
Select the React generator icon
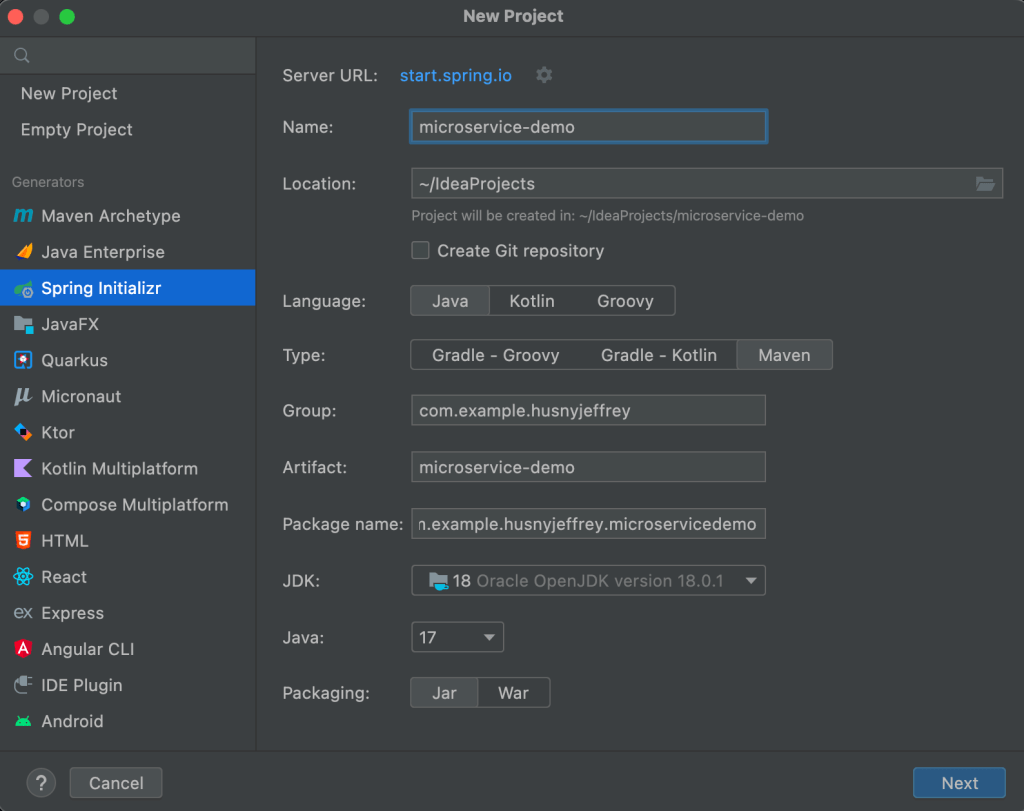tap(24, 577)
